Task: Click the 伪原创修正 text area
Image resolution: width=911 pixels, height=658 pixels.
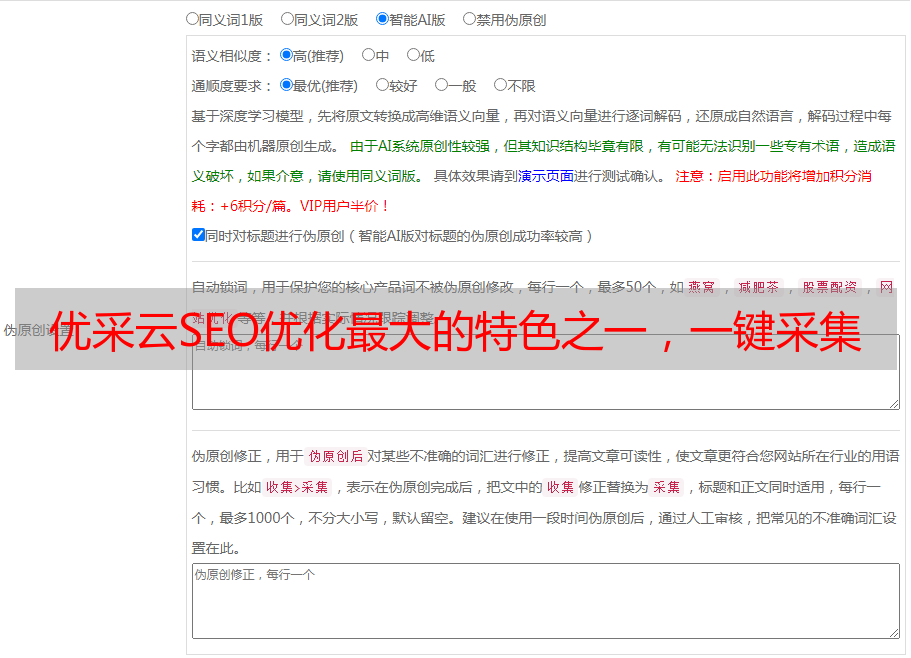Action: (x=546, y=601)
